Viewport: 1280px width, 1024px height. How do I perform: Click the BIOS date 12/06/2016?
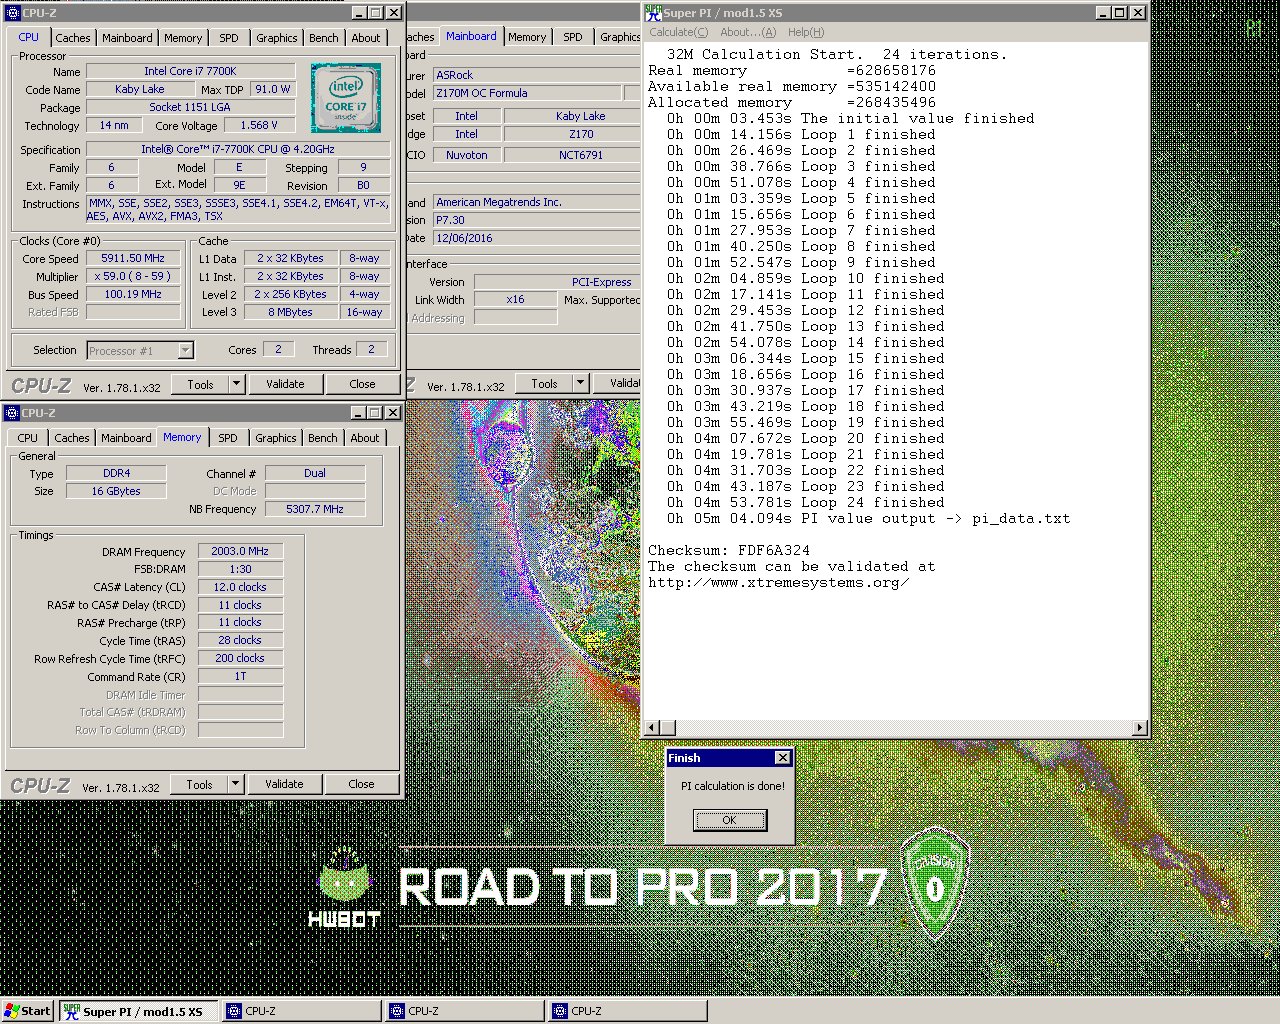[536, 238]
